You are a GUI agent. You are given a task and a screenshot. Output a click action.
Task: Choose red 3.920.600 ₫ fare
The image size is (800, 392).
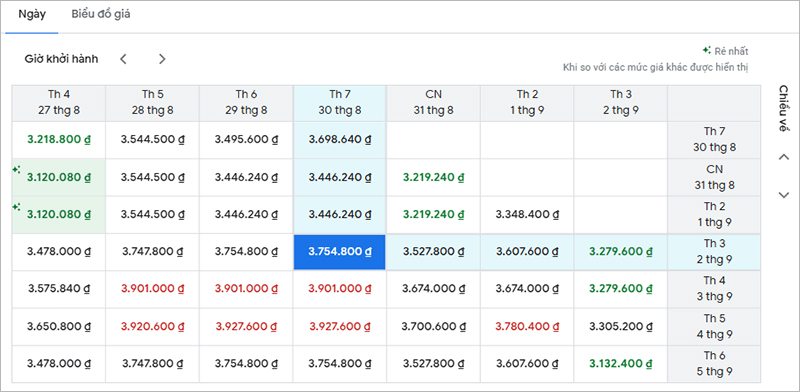152,326
